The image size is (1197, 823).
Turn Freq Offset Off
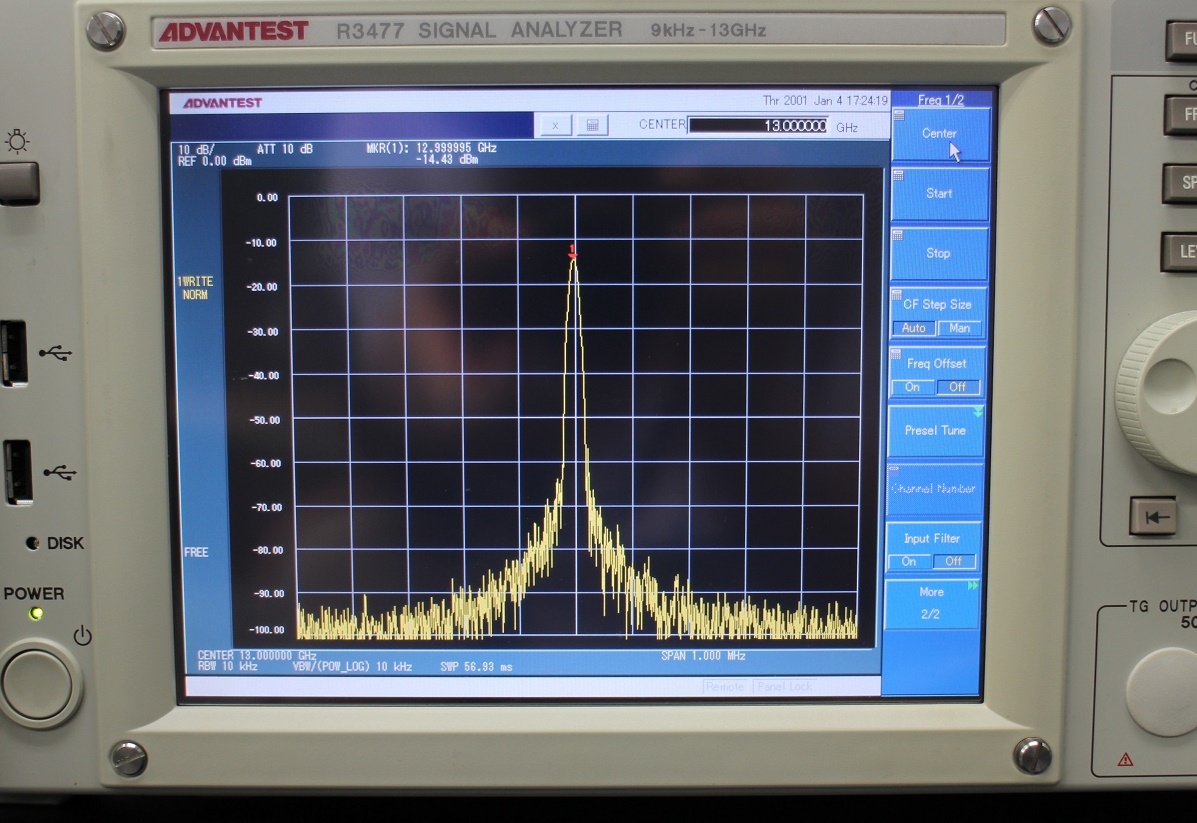958,387
